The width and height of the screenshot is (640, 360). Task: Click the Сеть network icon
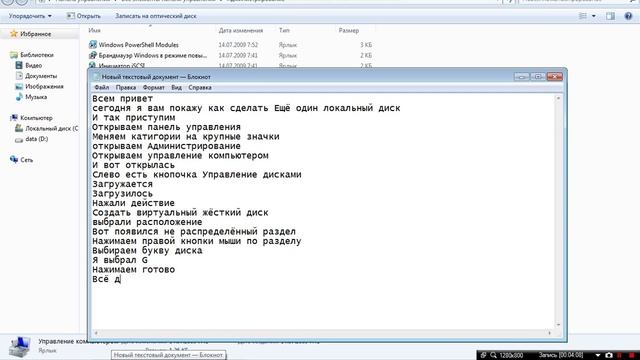point(14,159)
